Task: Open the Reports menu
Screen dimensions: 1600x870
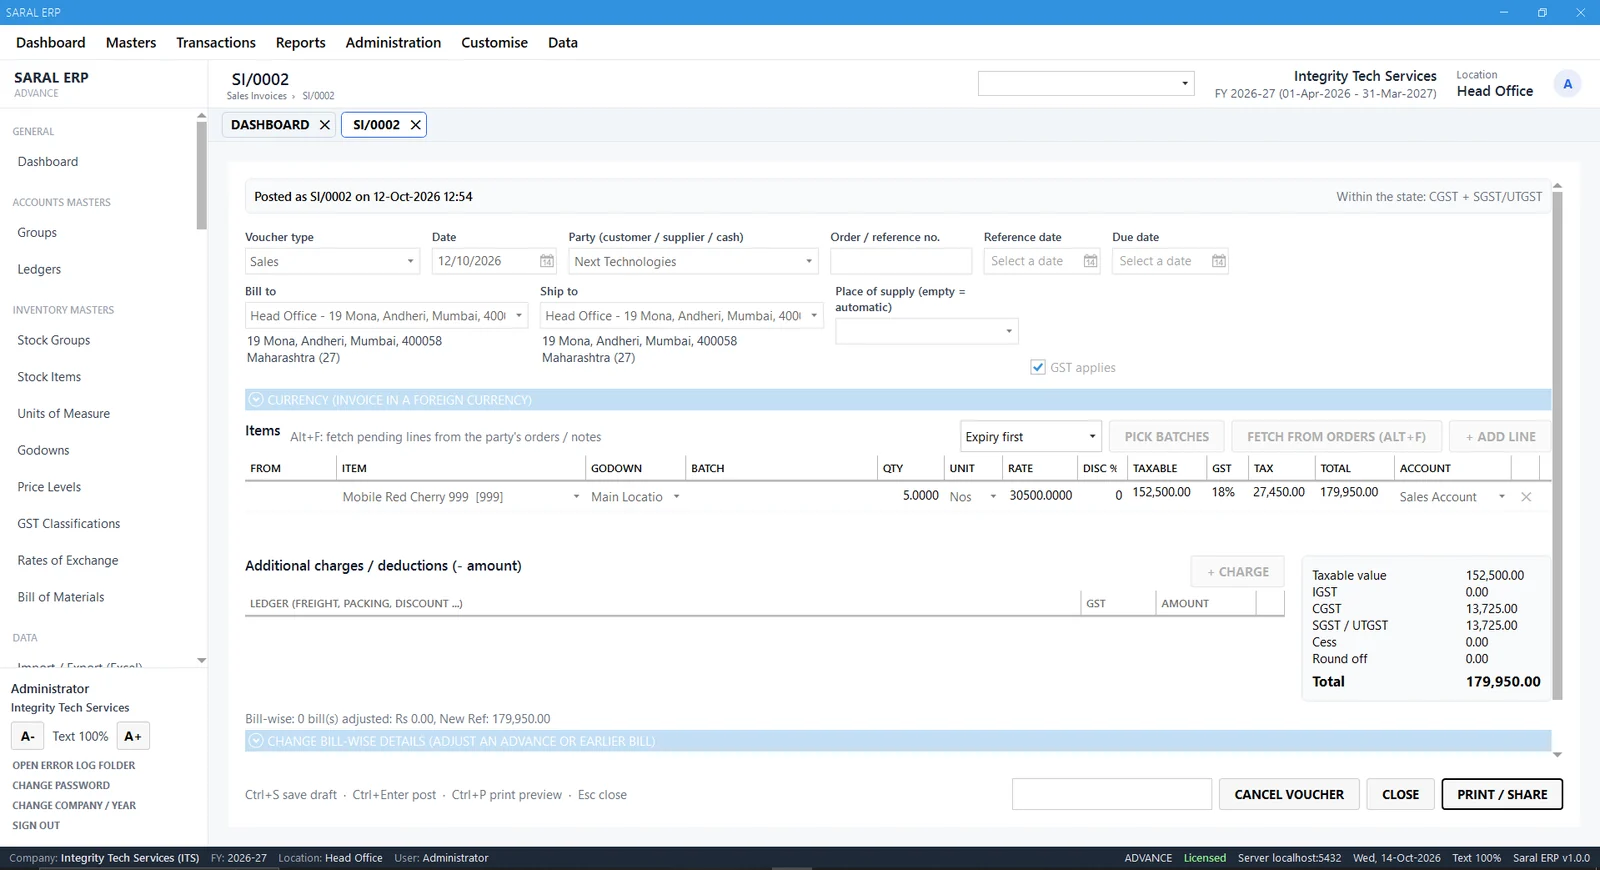Action: pyautogui.click(x=301, y=43)
